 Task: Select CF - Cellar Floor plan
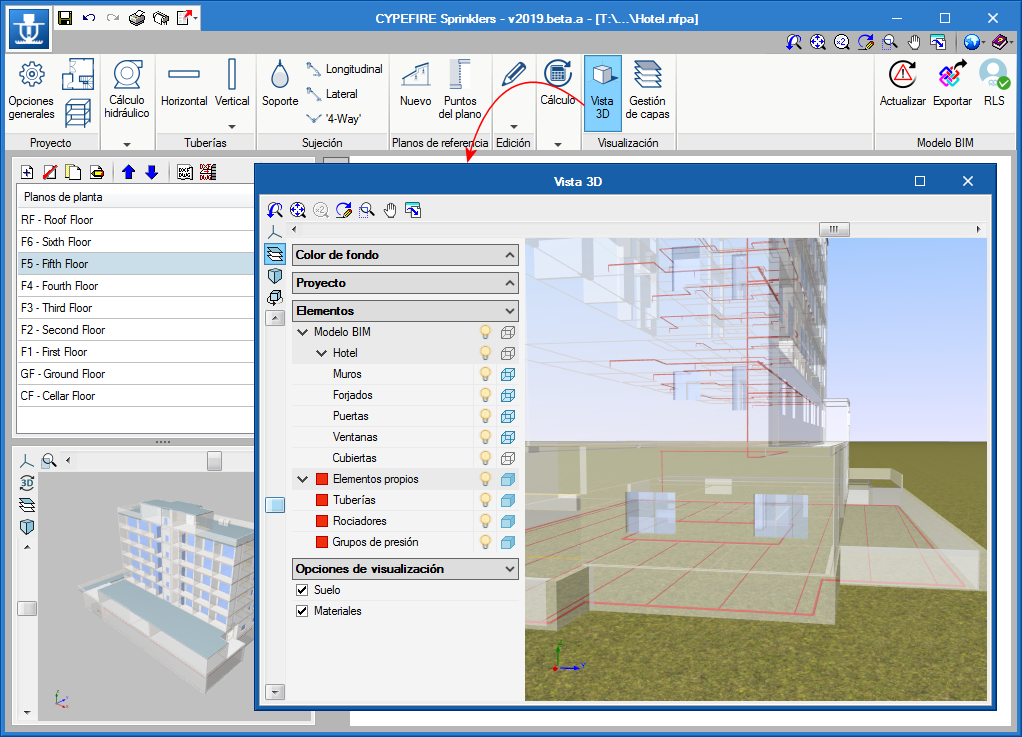135,396
